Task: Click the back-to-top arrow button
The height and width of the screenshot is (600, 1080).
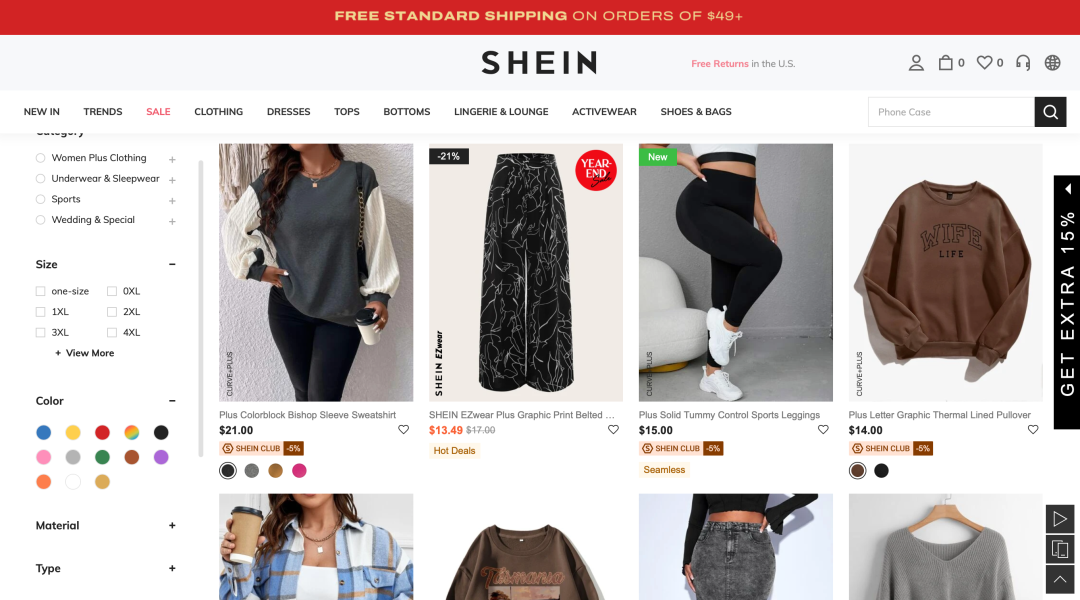Action: [x=1060, y=580]
